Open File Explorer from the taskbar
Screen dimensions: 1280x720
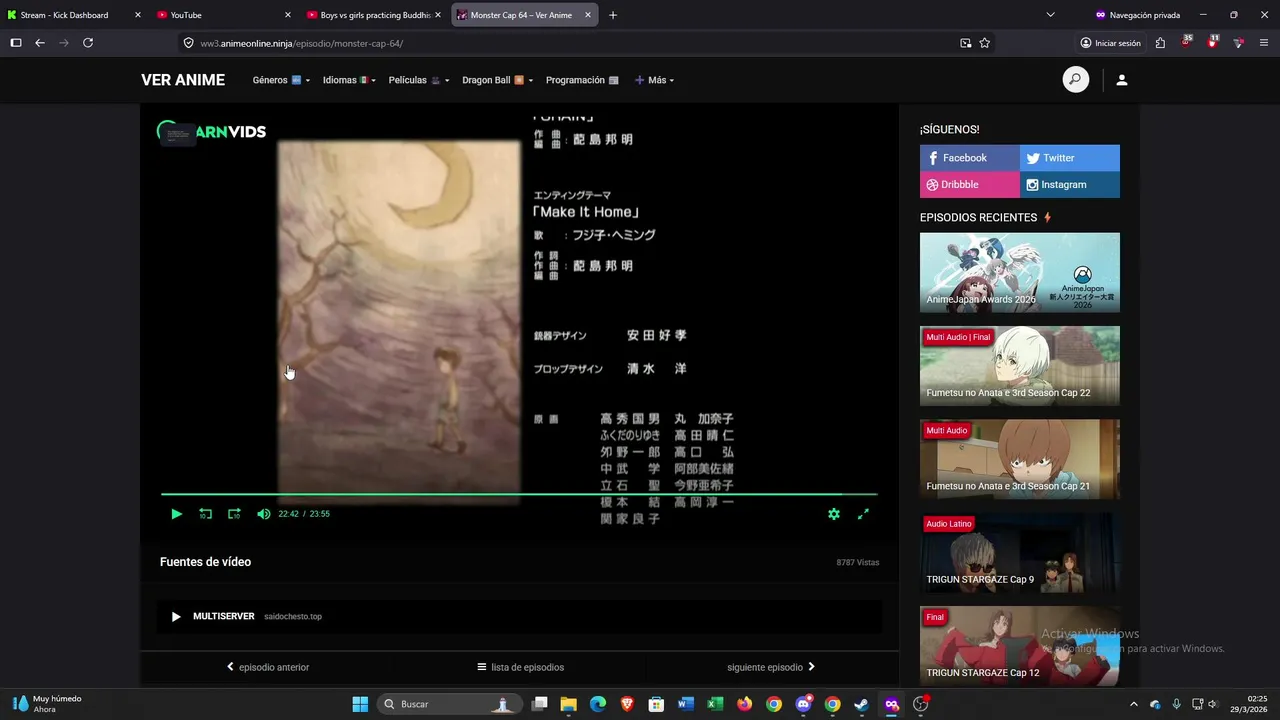point(568,704)
